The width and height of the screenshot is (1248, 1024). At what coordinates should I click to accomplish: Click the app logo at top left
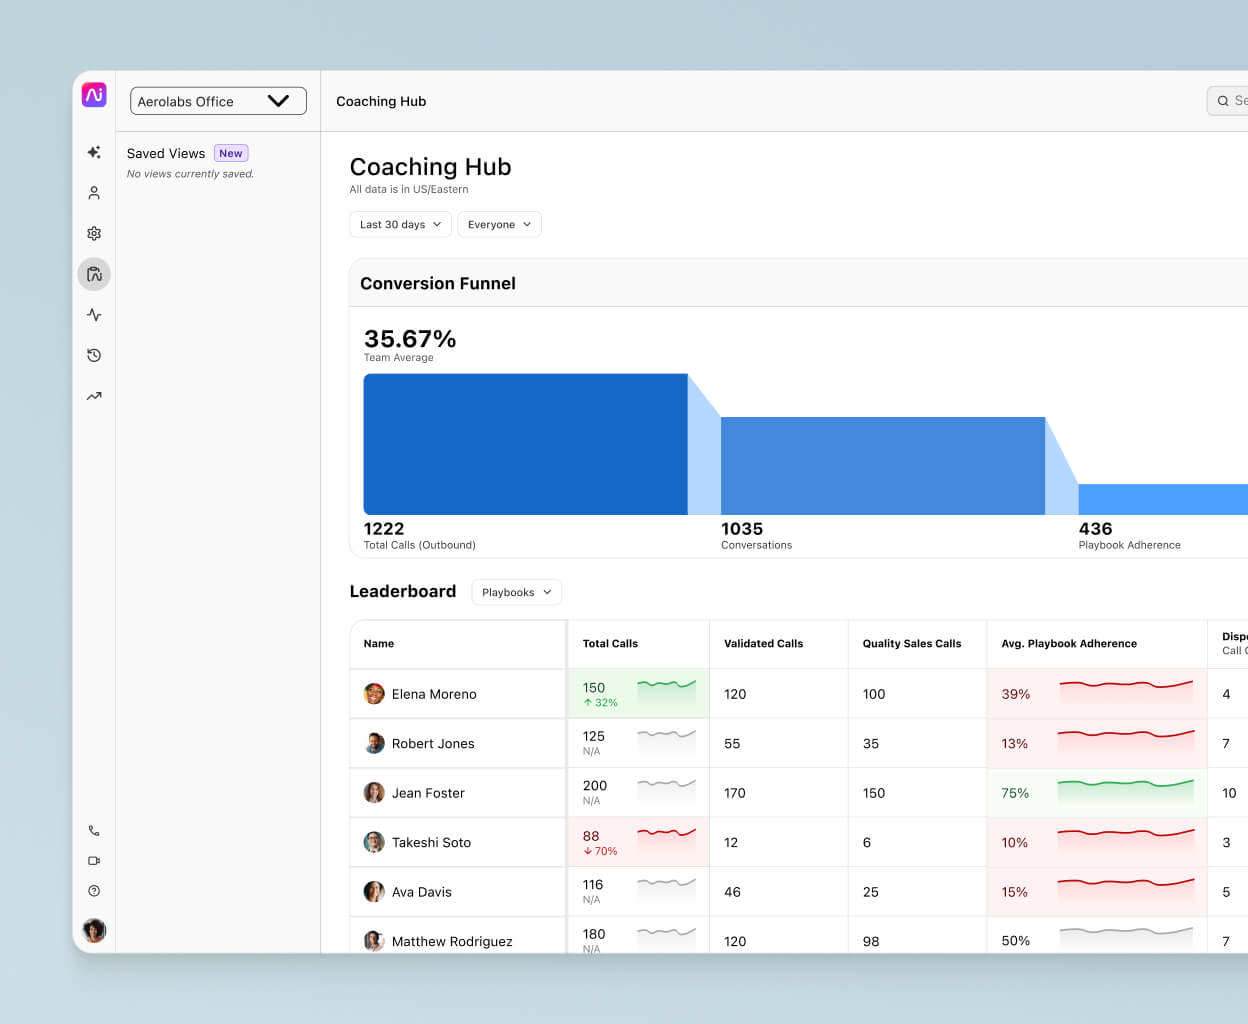coord(94,94)
